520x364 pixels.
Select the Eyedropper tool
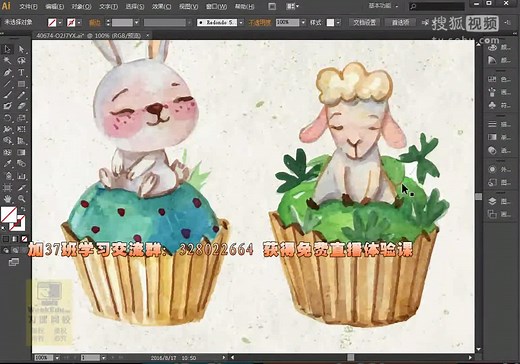tap(7, 164)
